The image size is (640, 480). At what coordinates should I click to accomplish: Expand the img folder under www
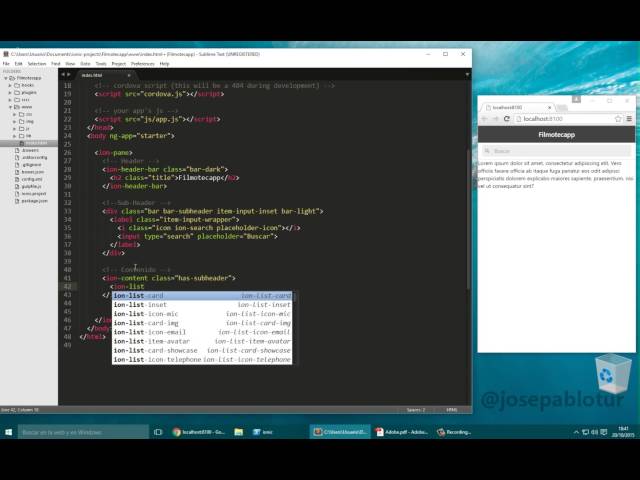(x=15, y=122)
